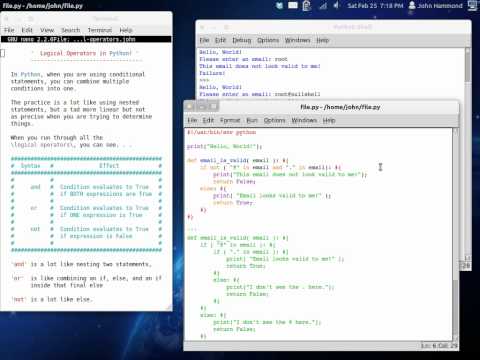Image resolution: width=480 pixels, height=360 pixels.
Task: Click the GNU nano title bar line
Action: point(86,39)
